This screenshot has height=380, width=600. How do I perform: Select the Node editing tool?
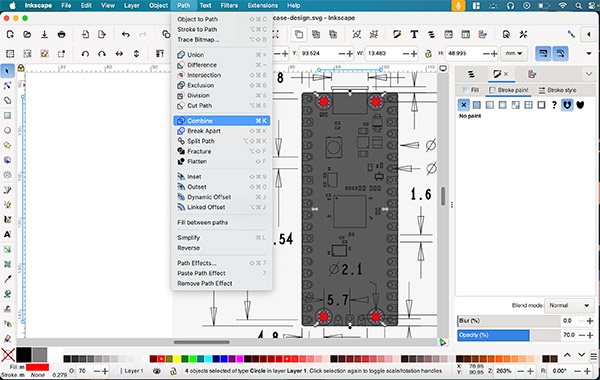pos(7,86)
